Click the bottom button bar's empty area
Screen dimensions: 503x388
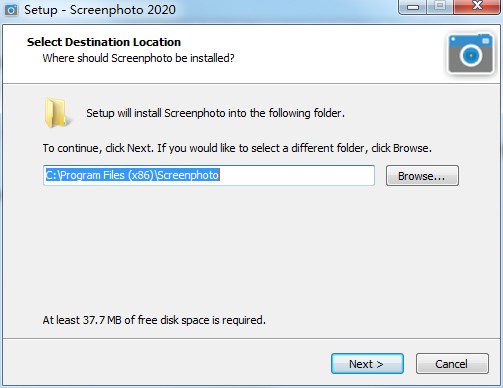167,363
